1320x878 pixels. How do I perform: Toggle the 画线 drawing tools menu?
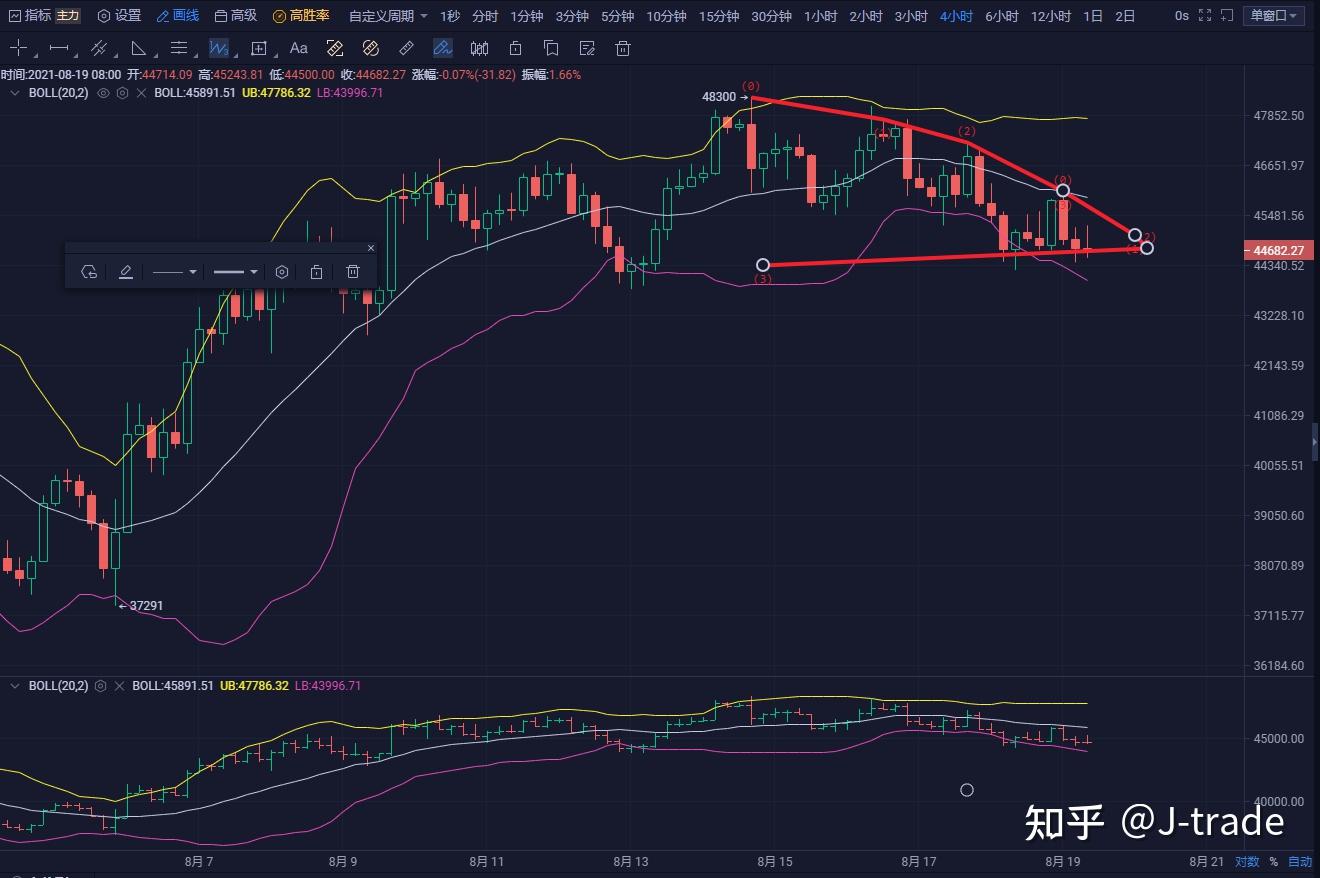click(178, 16)
